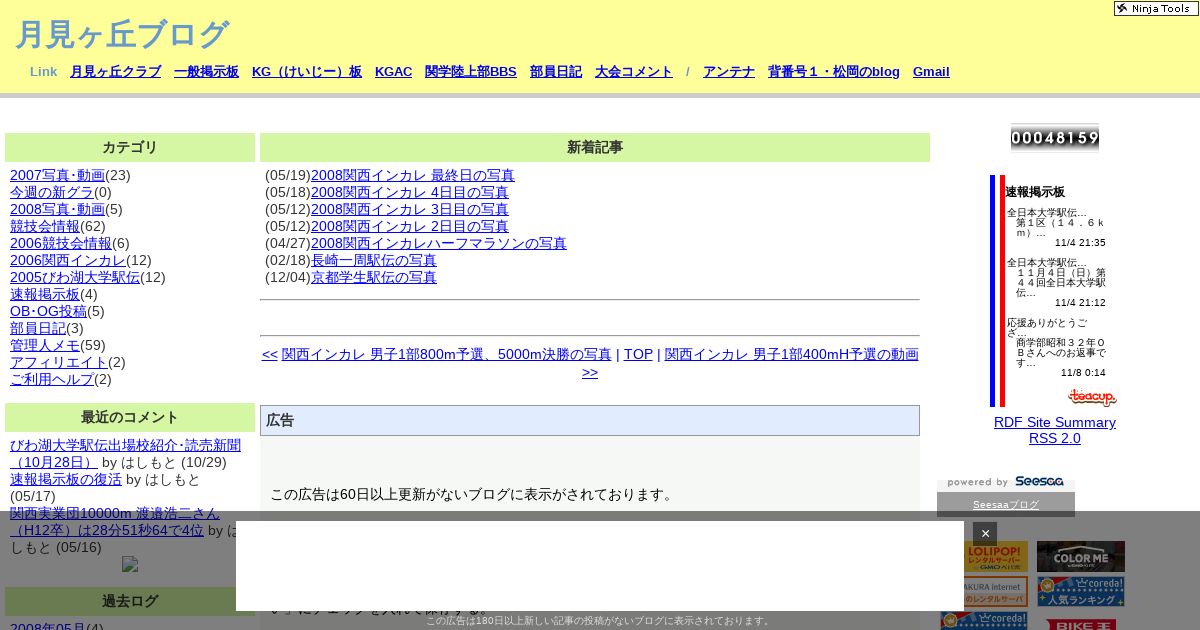Click the Seesaa powered-by logo

[x=1005, y=482]
